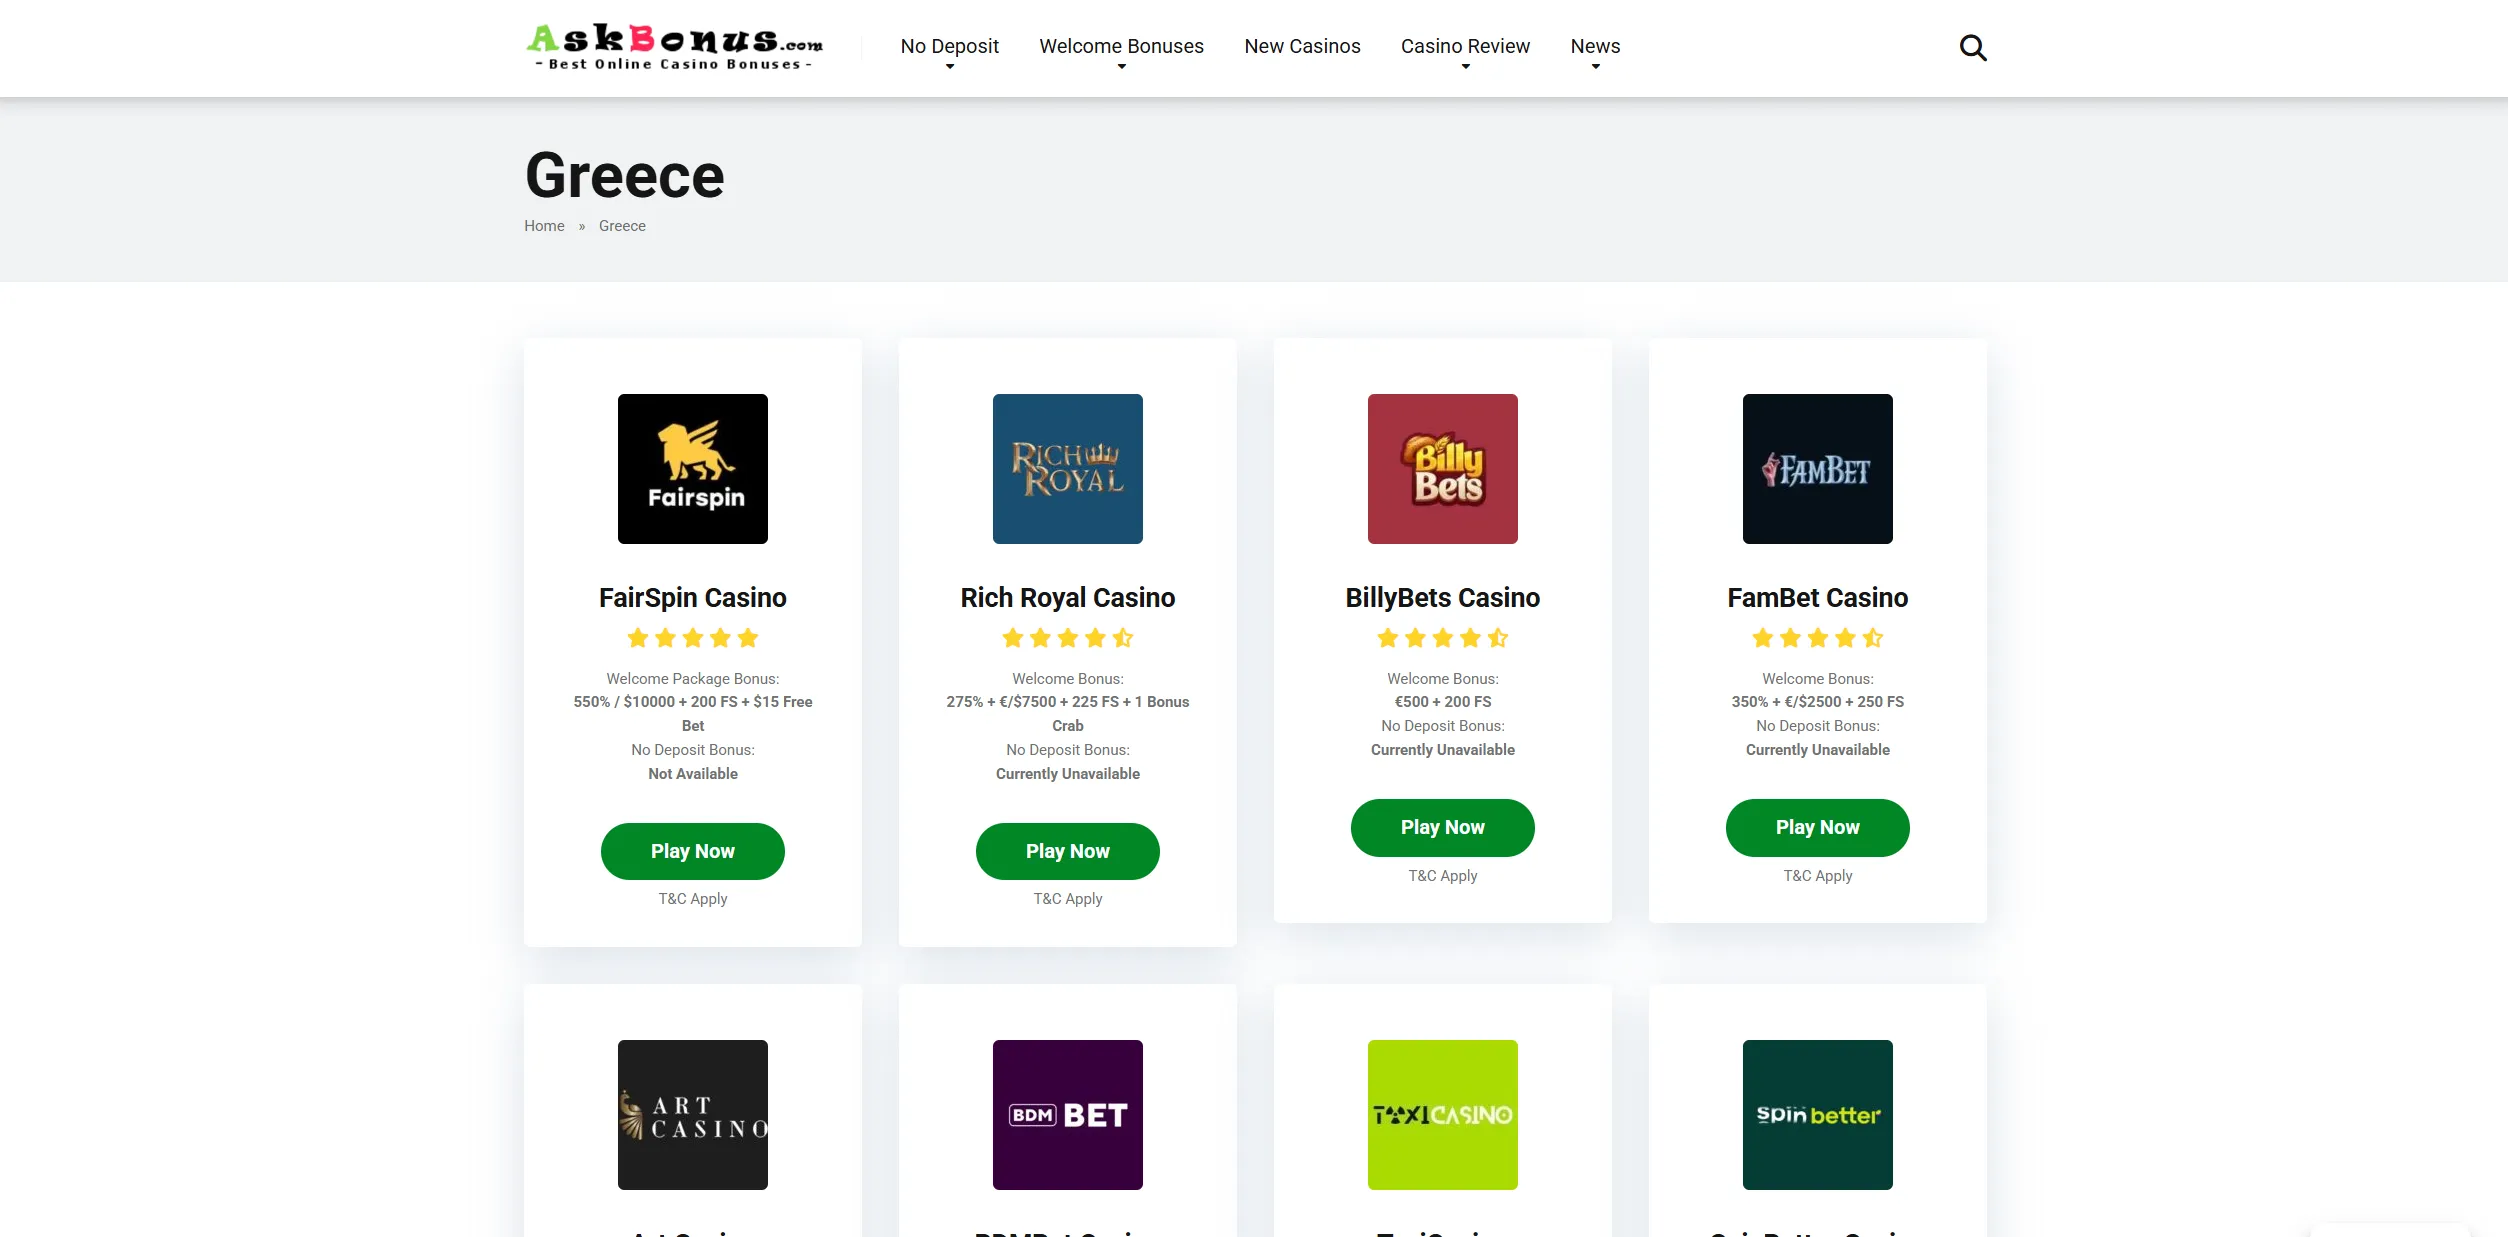Click T&C Apply under FamBet Casino
2508x1237 pixels.
pyautogui.click(x=1818, y=876)
